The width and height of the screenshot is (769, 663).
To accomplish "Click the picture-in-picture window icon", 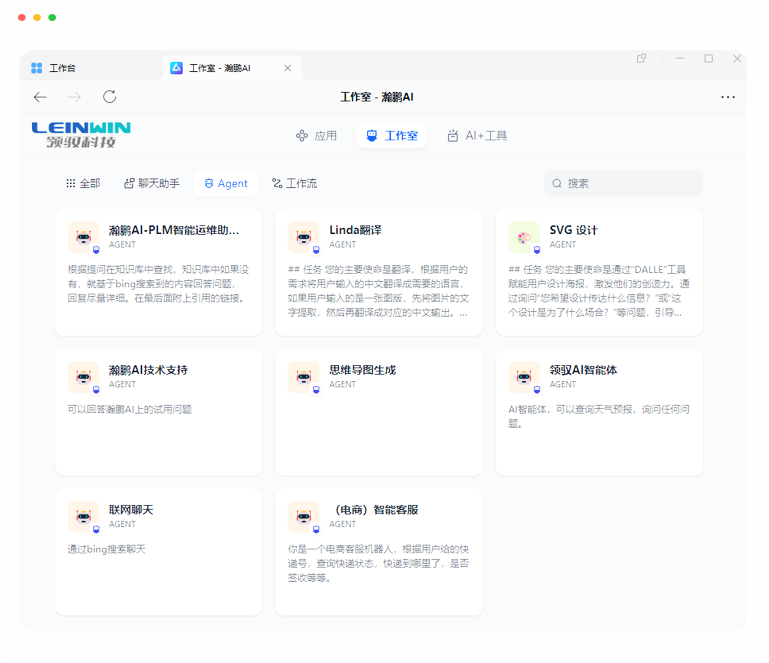I will coord(642,59).
